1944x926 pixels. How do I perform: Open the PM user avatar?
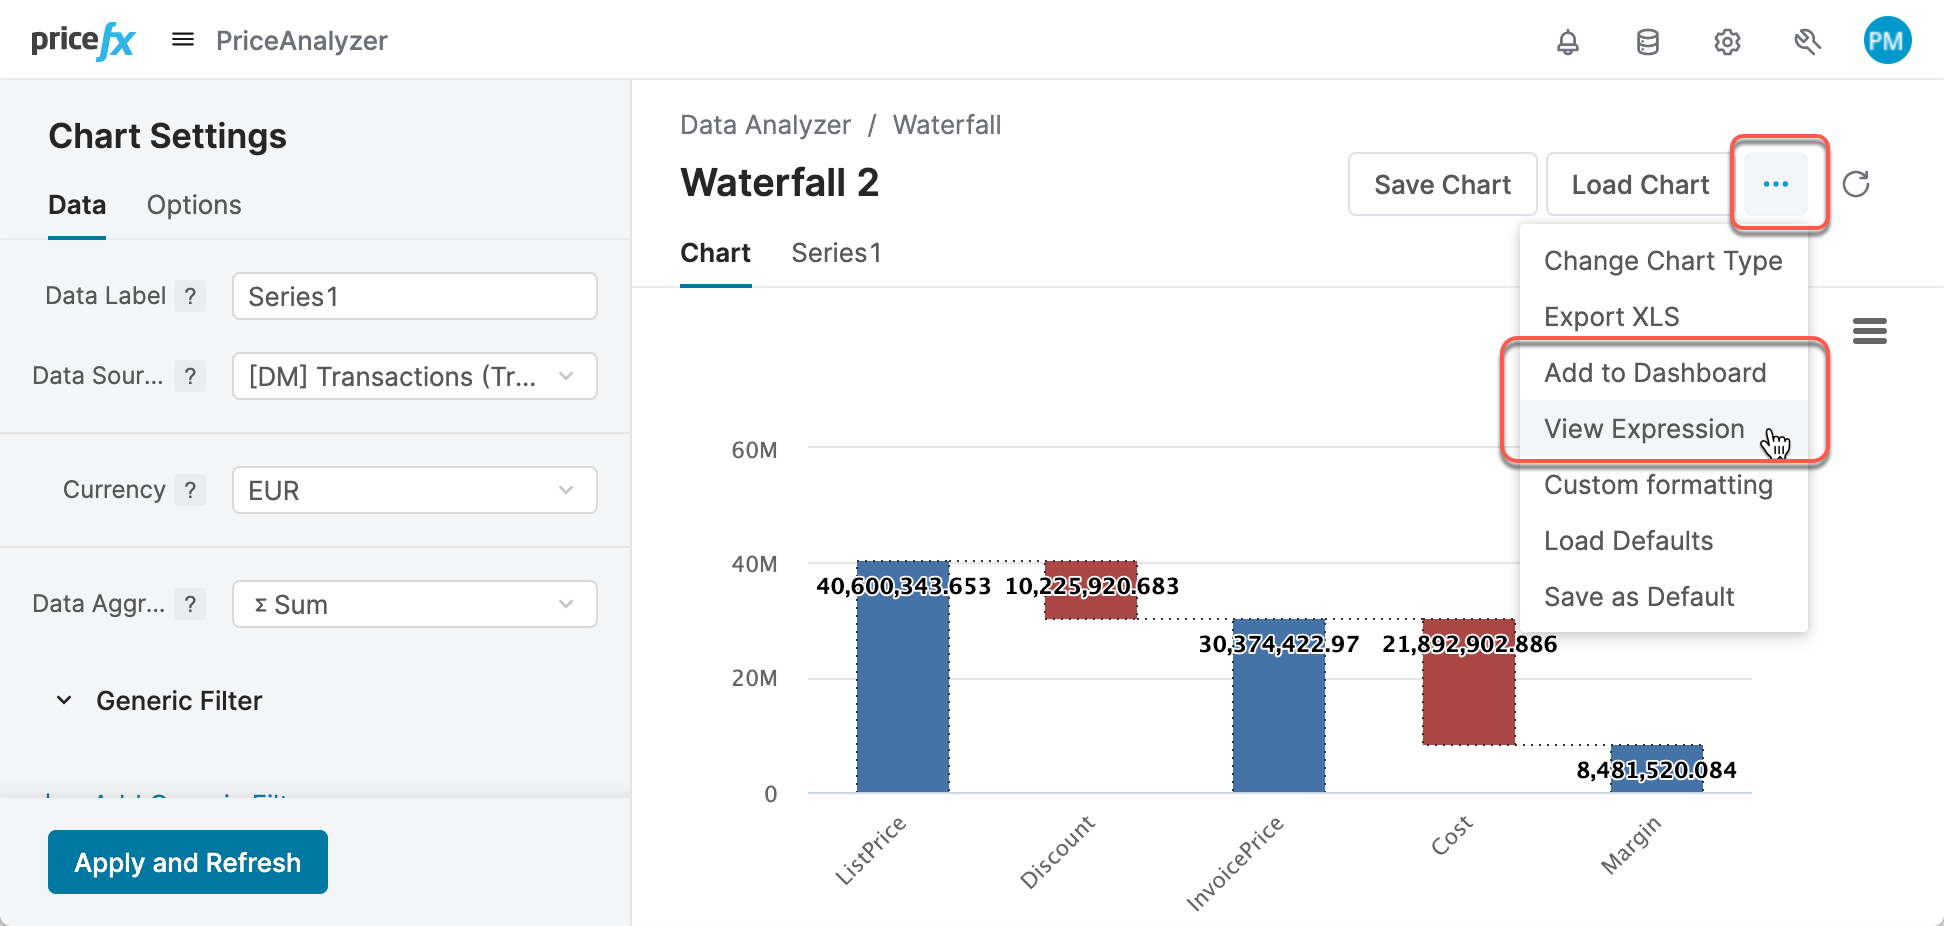1887,41
